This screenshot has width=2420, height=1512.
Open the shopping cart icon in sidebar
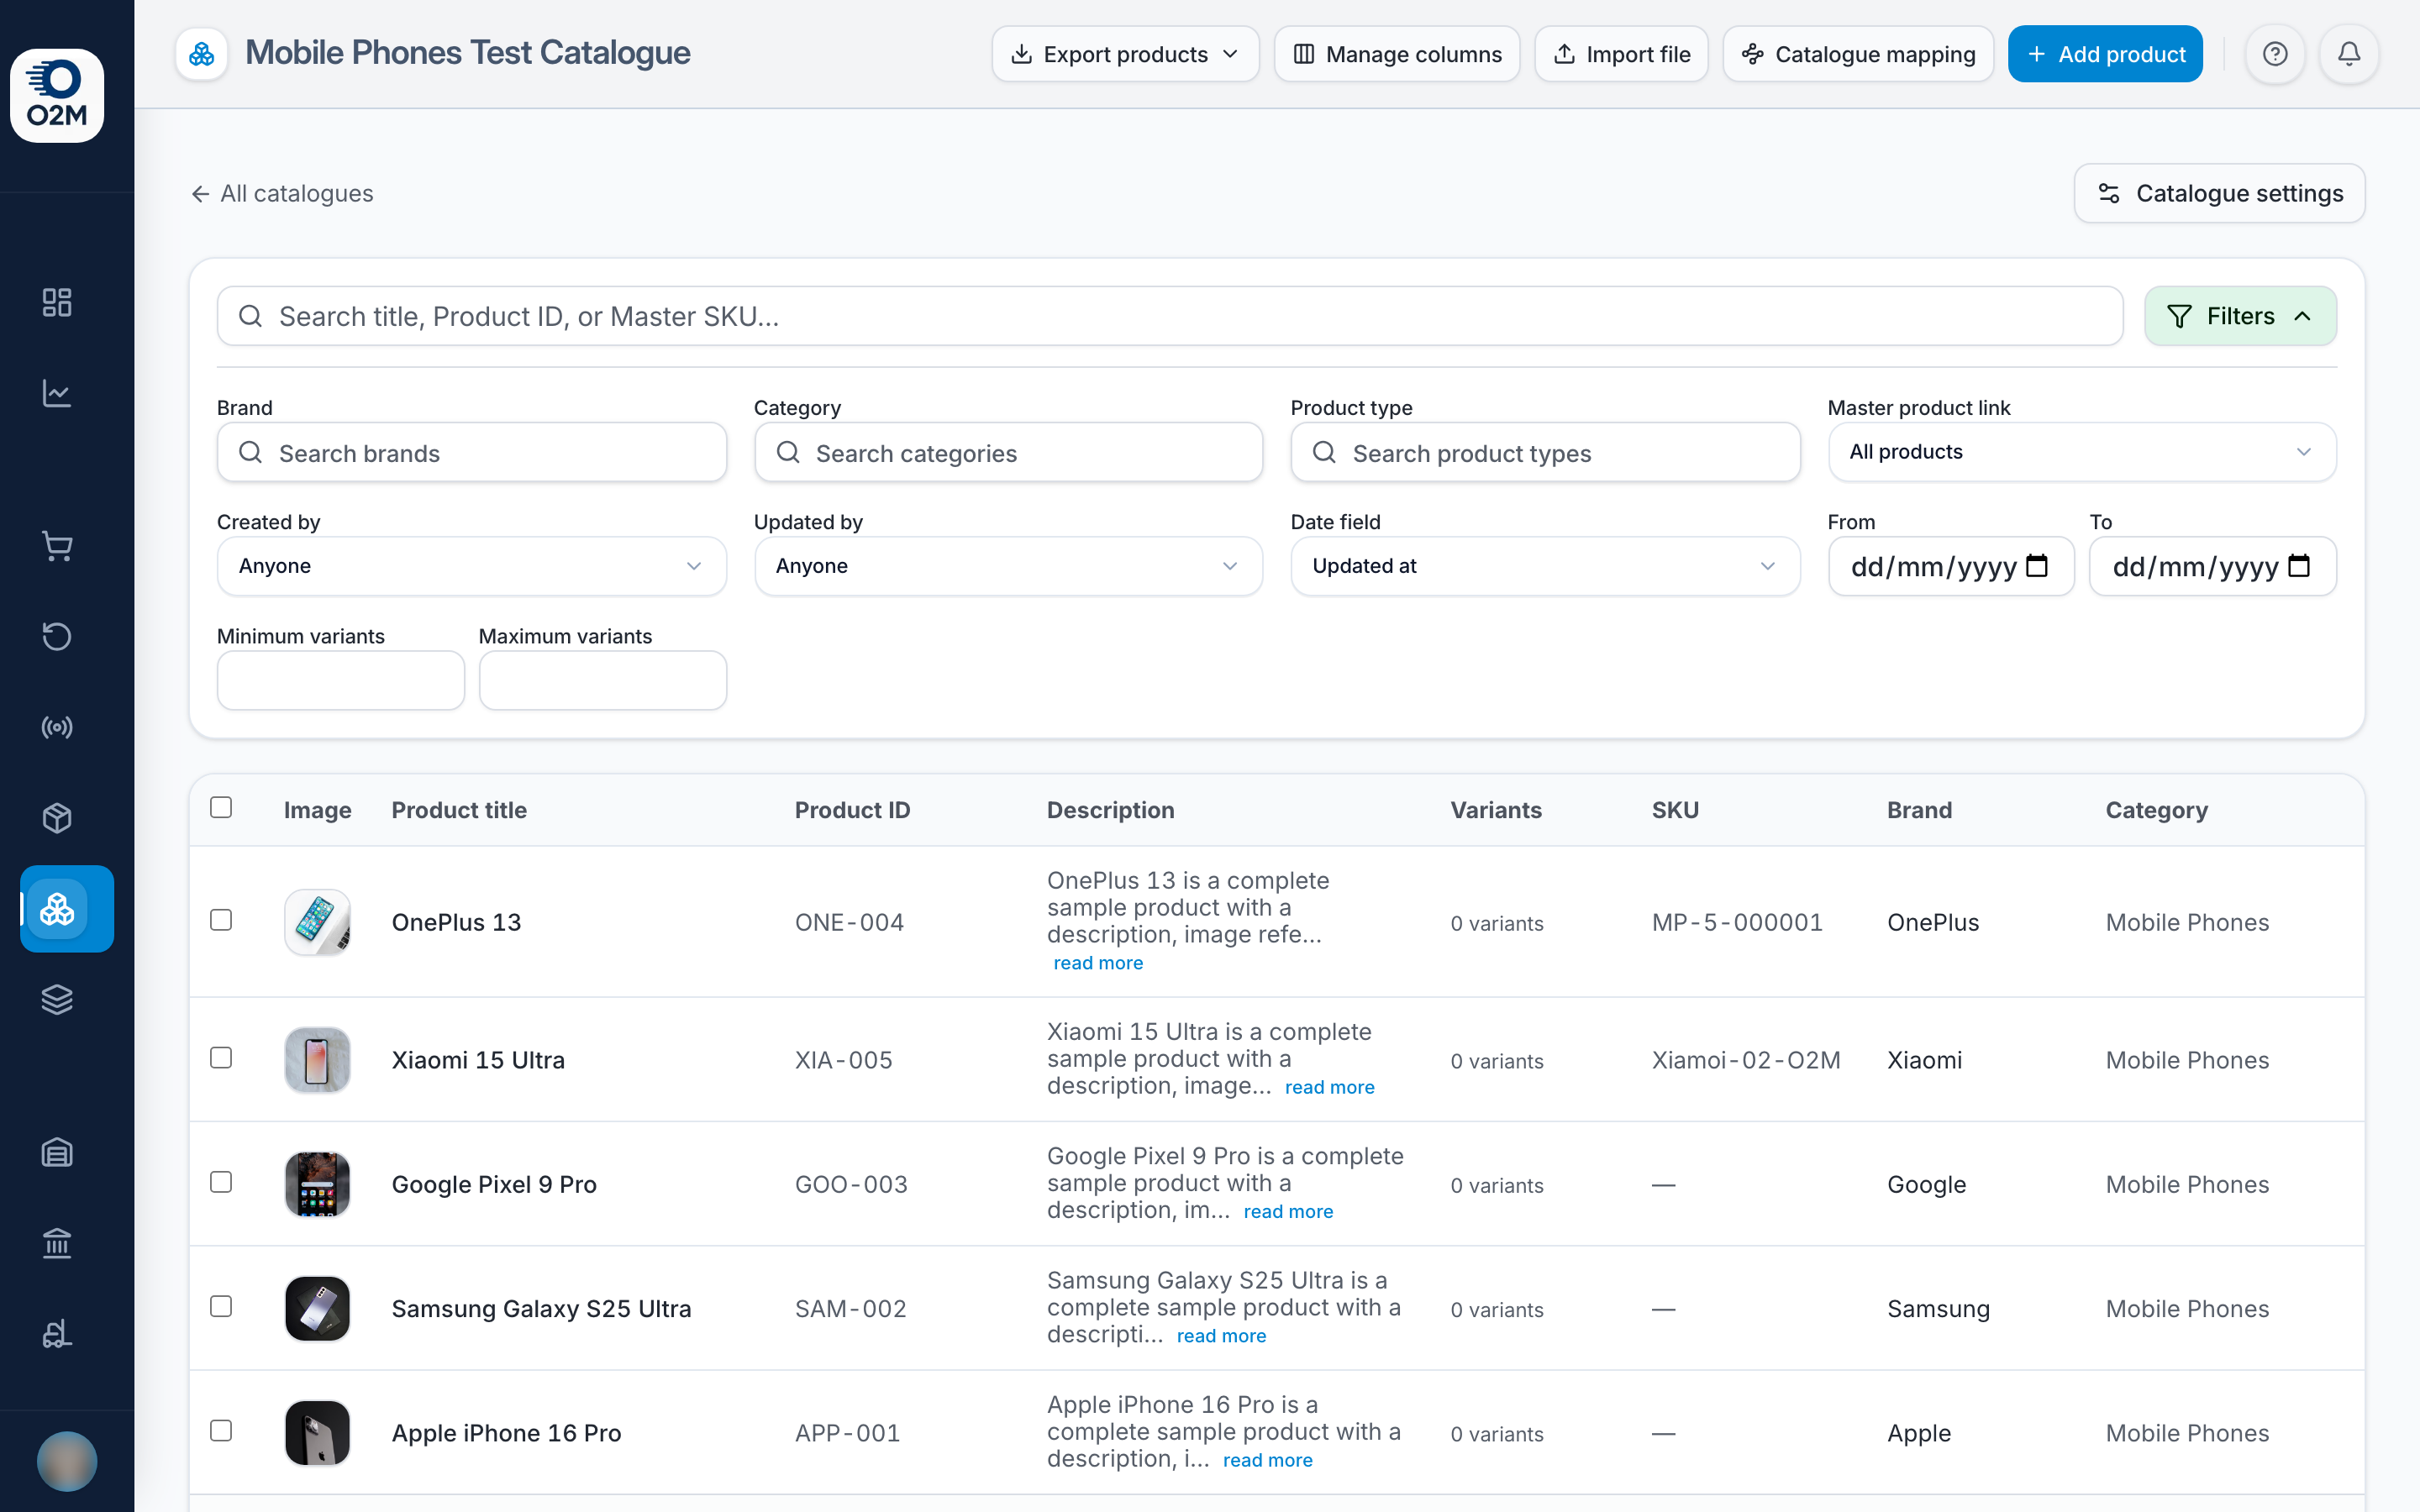[x=57, y=546]
